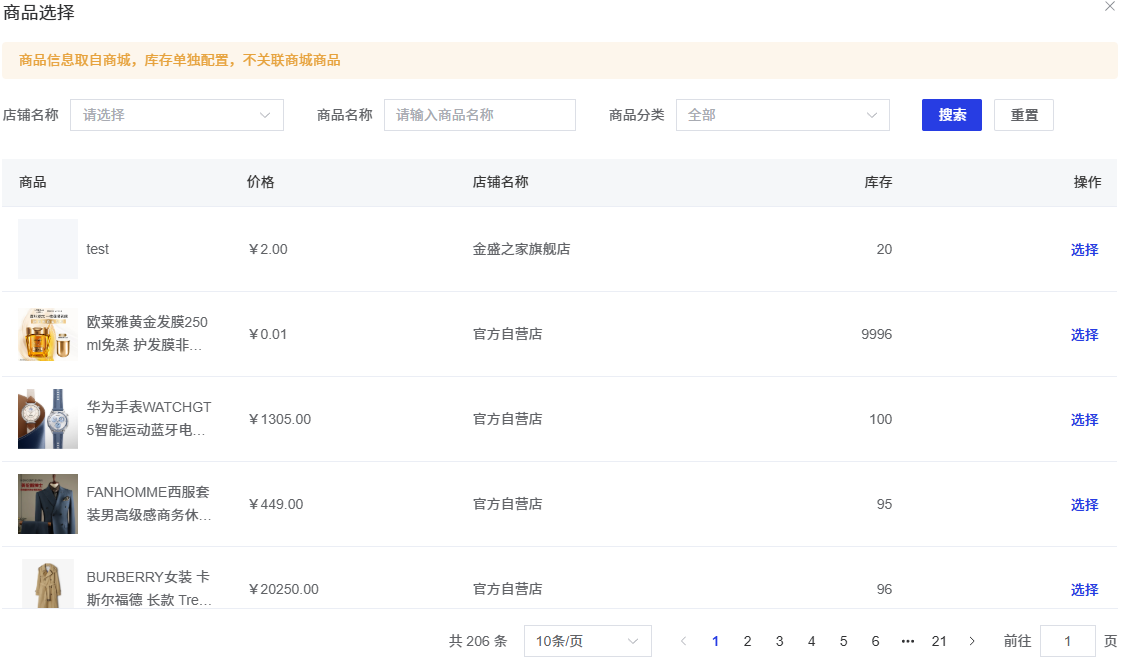Screen dimensions: 1123x660
Task: Open the 店铺名称 dropdown
Action: 177,115
